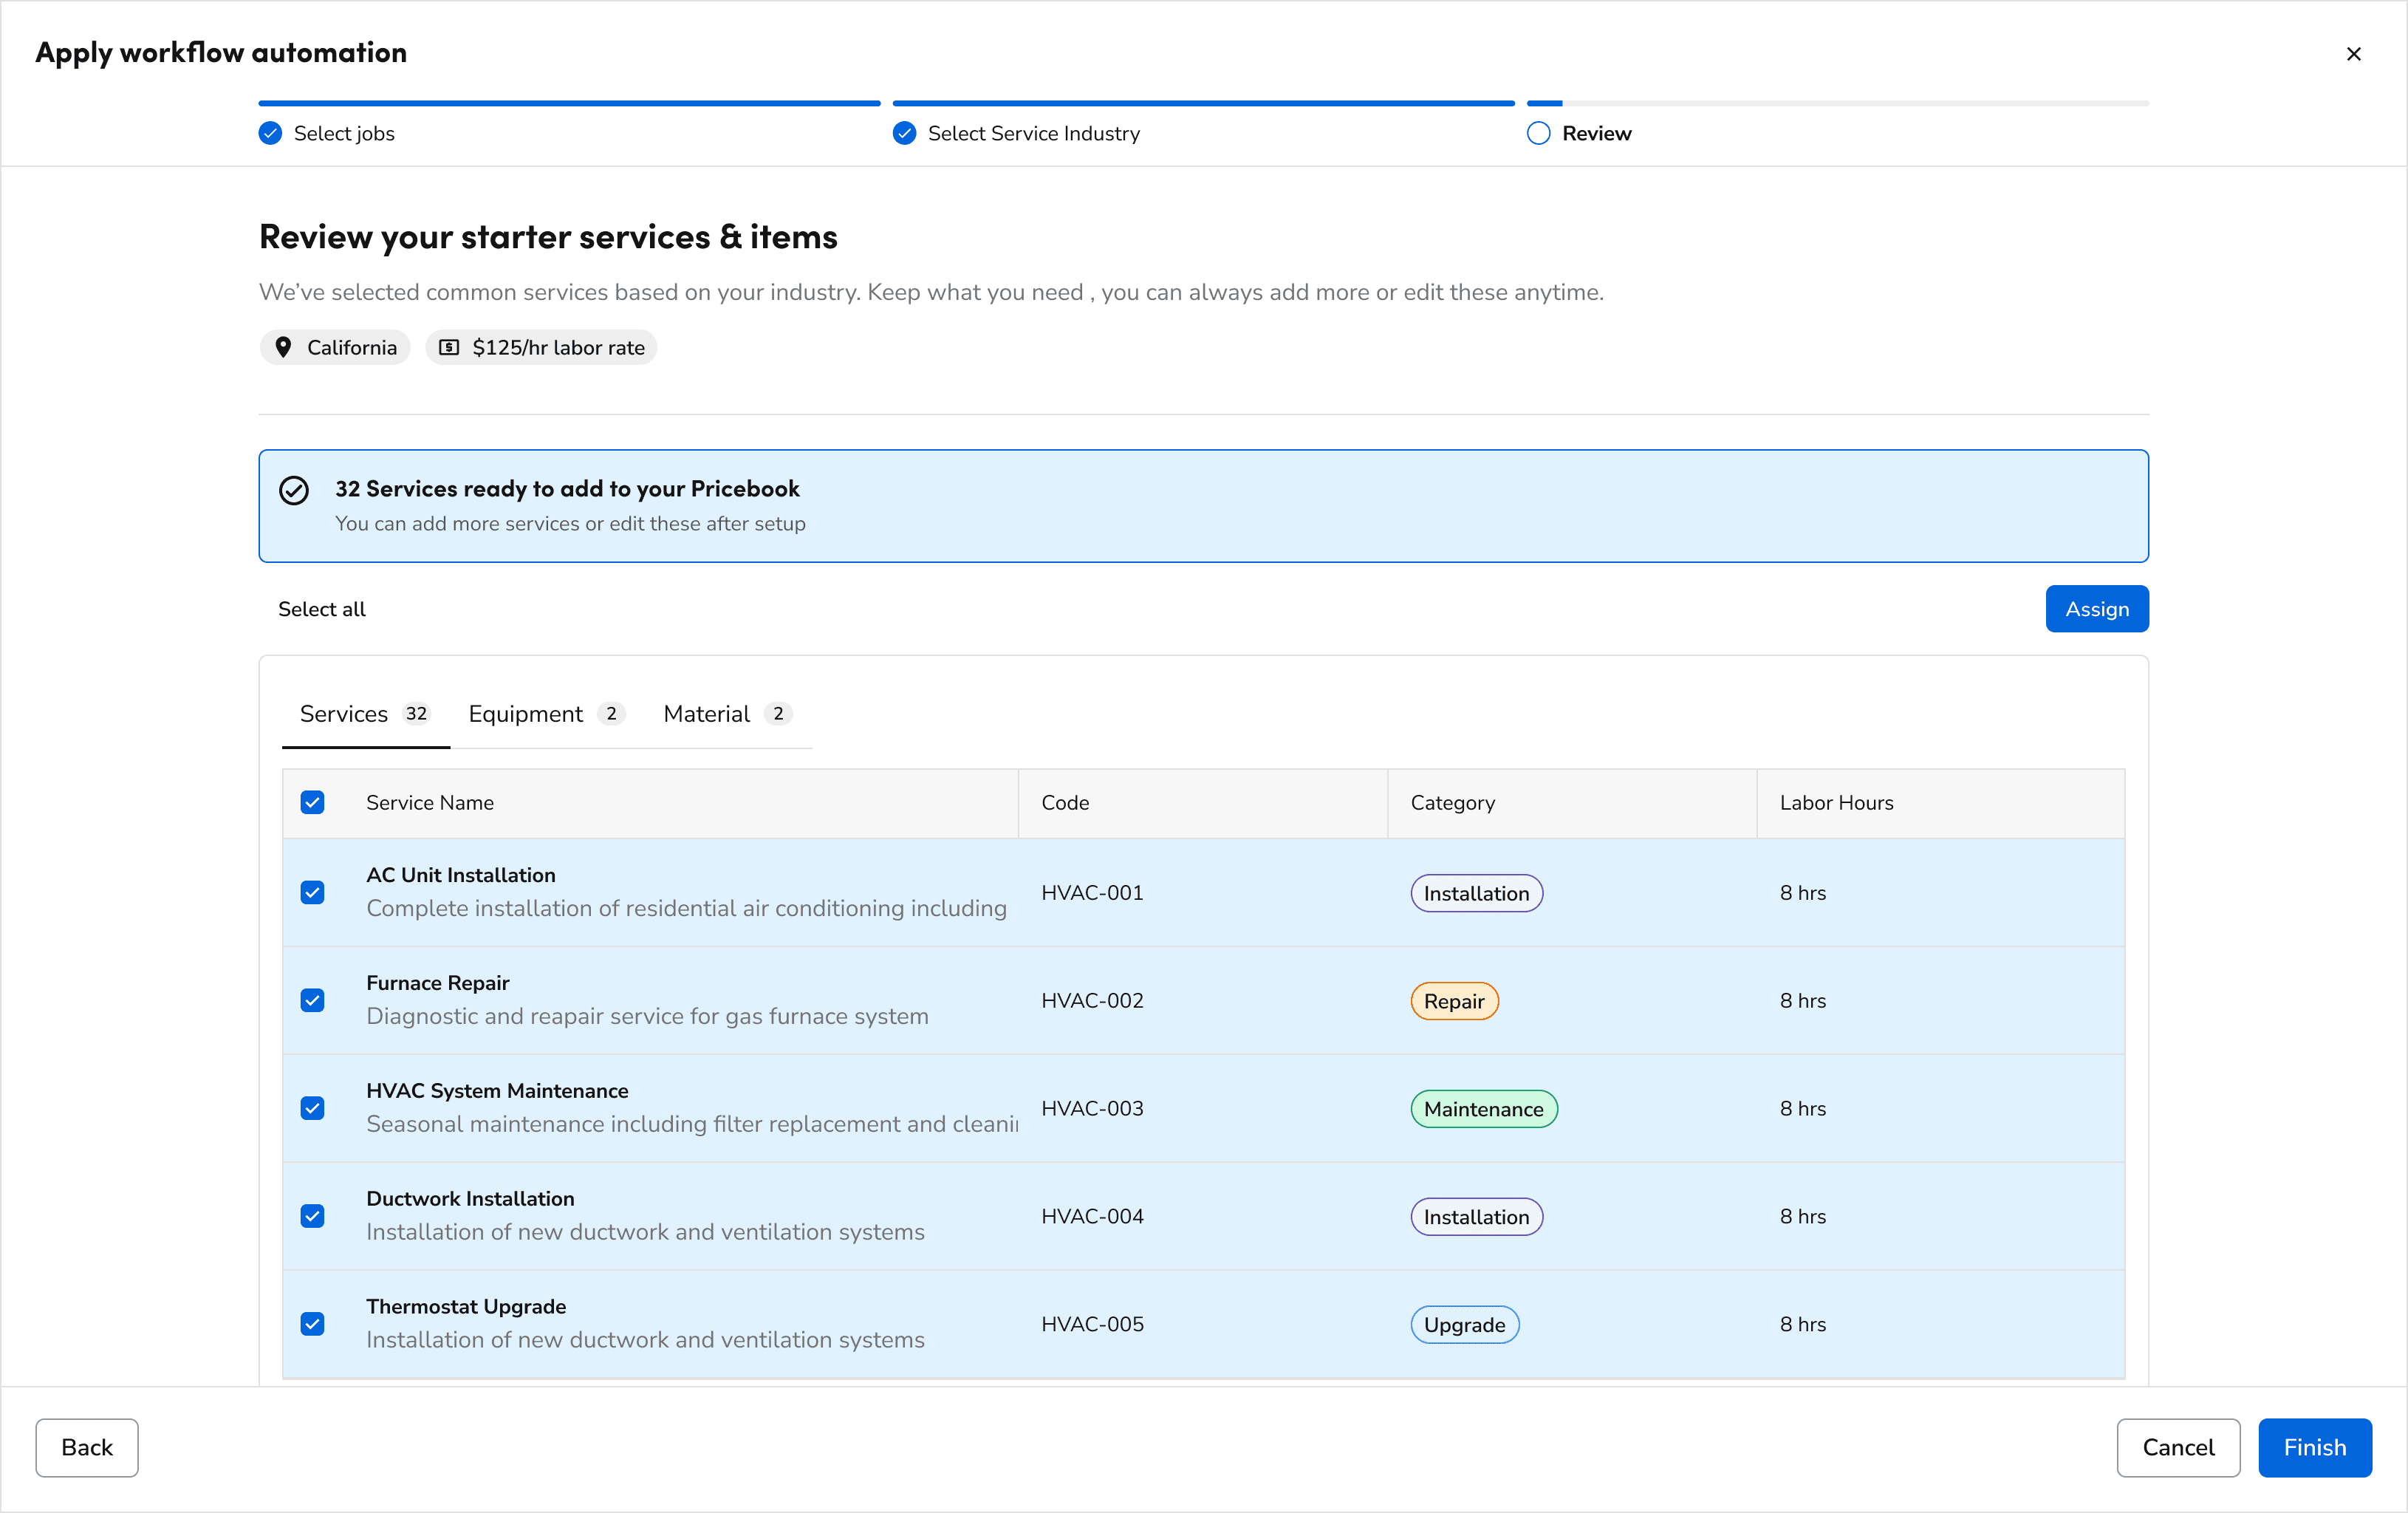Image resolution: width=2408 pixels, height=1513 pixels.
Task: Close the workflow automation dialog
Action: click(2353, 54)
